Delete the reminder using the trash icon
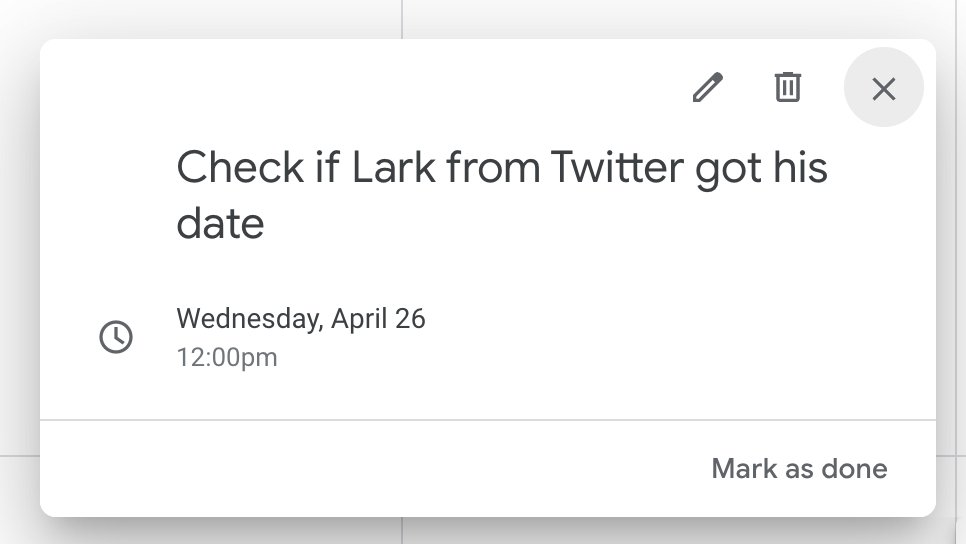This screenshot has width=966, height=544. click(x=787, y=87)
